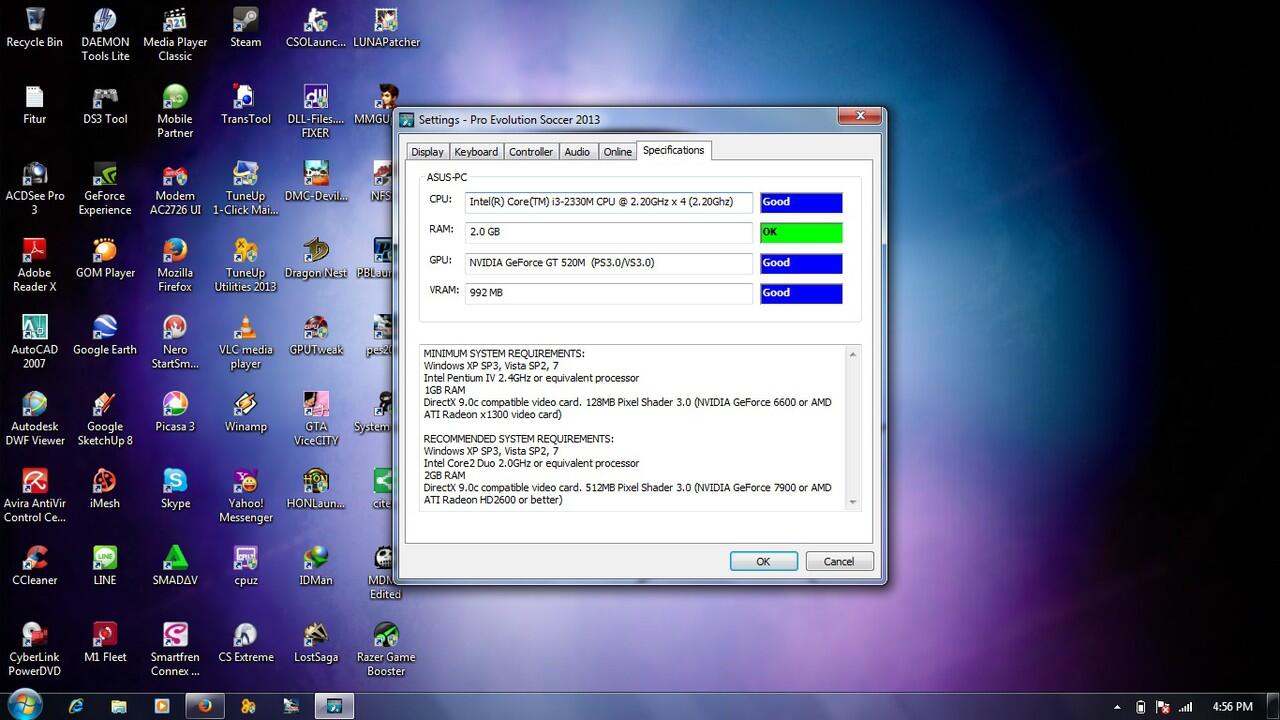
Task: Open the Adobe Reader X shortcut
Action: coord(35,266)
